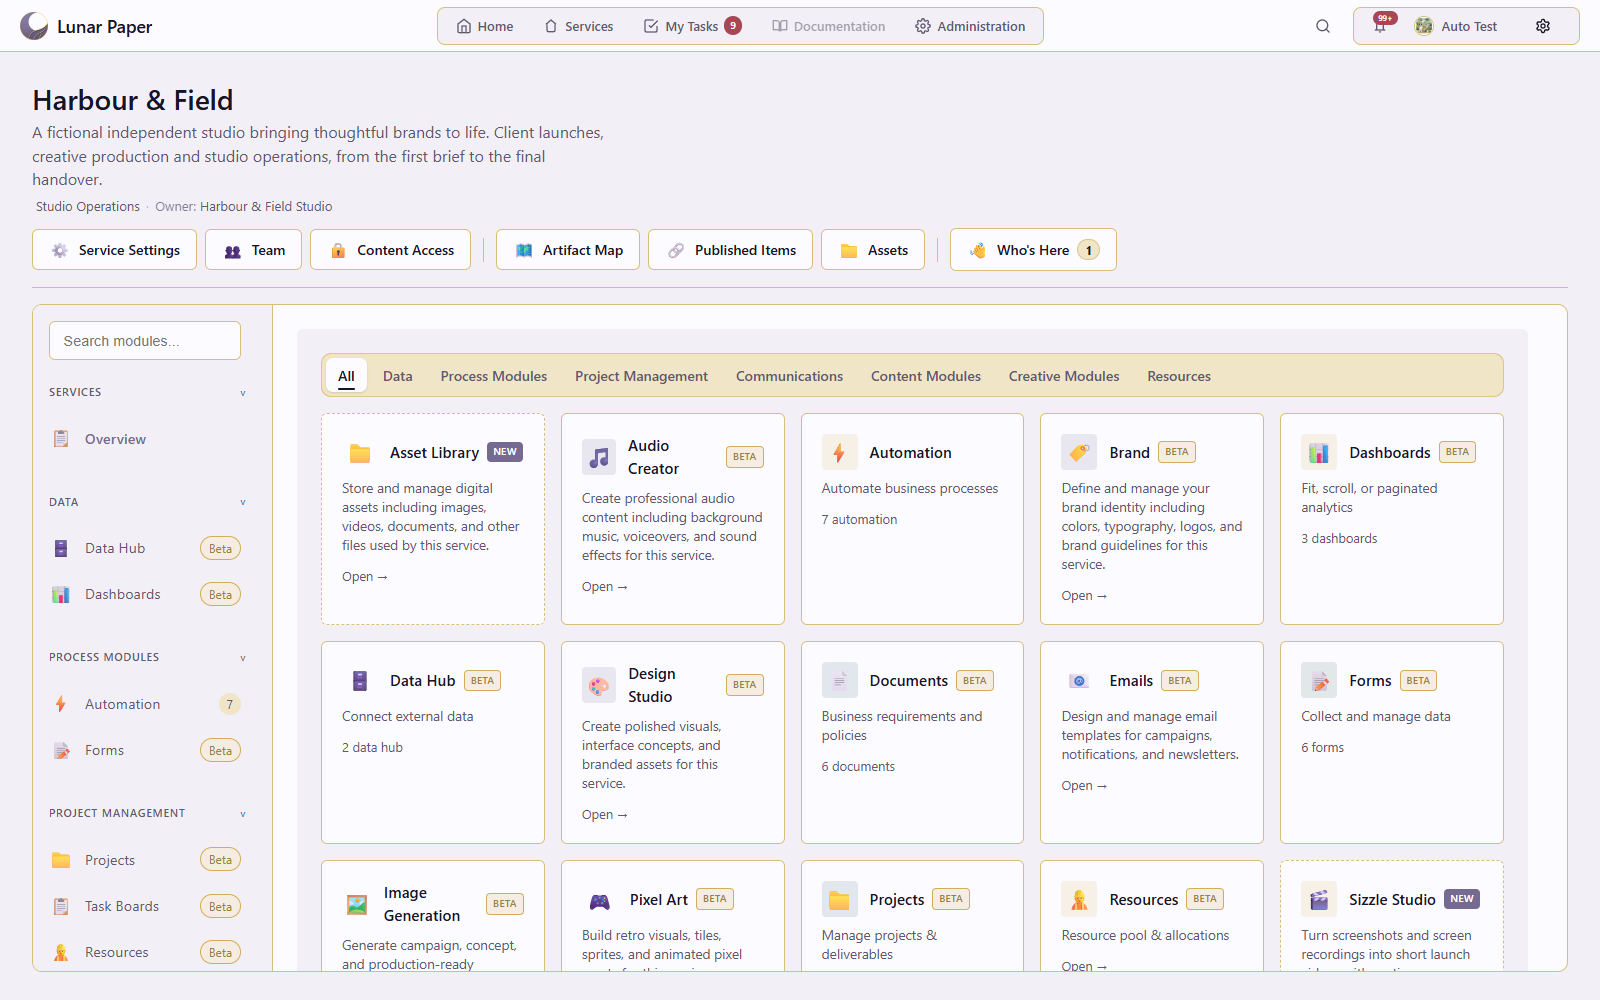The height and width of the screenshot is (1000, 1600).
Task: Click the Service Settings button
Action: (114, 250)
